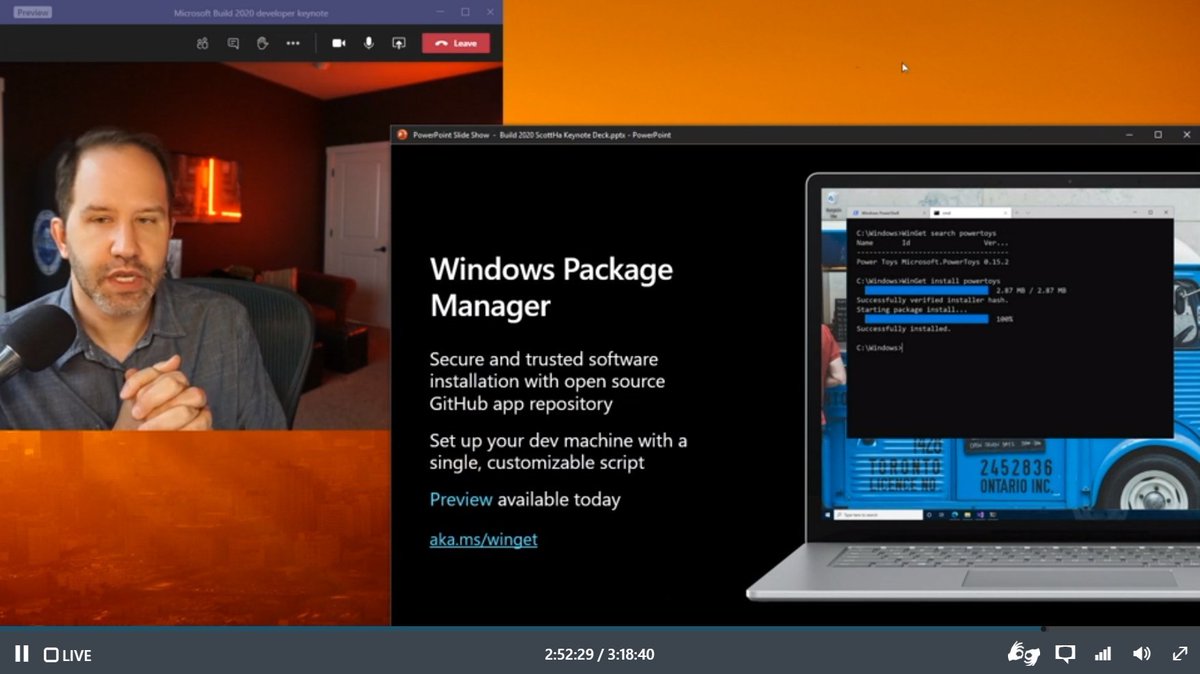Open the live stream chat
The image size is (1200, 674).
pyautogui.click(x=1064, y=655)
